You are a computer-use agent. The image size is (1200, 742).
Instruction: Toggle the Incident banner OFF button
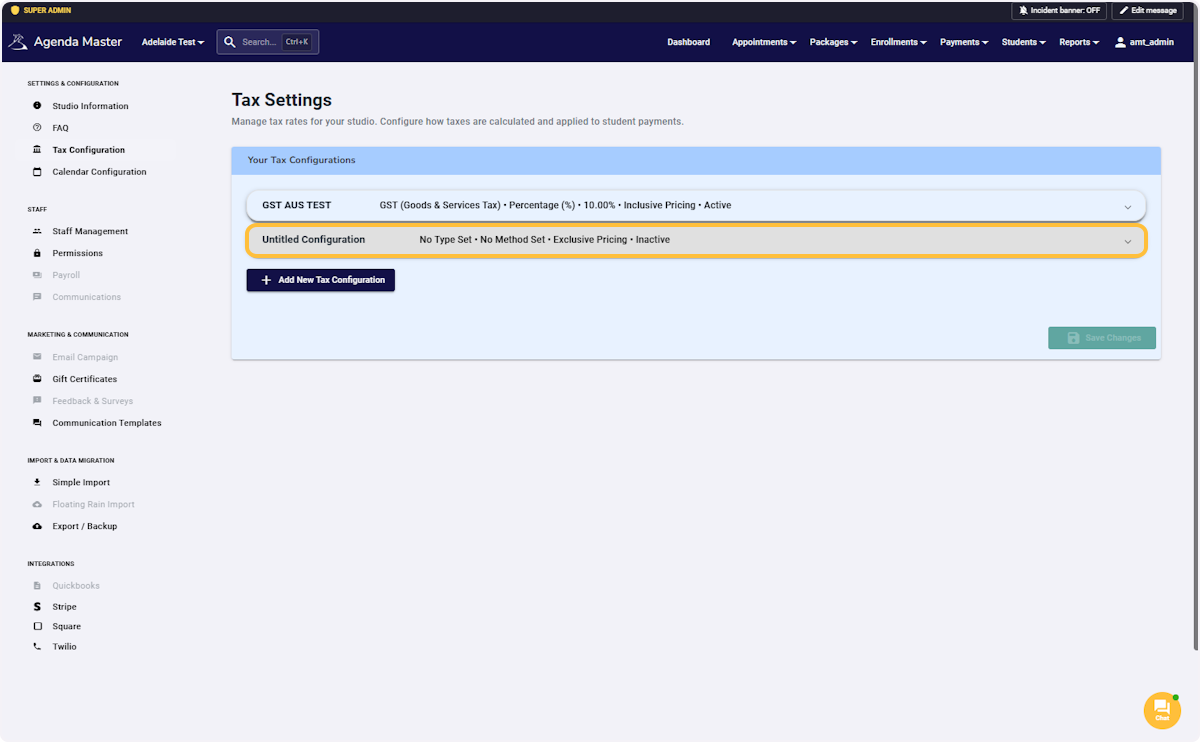click(1059, 10)
